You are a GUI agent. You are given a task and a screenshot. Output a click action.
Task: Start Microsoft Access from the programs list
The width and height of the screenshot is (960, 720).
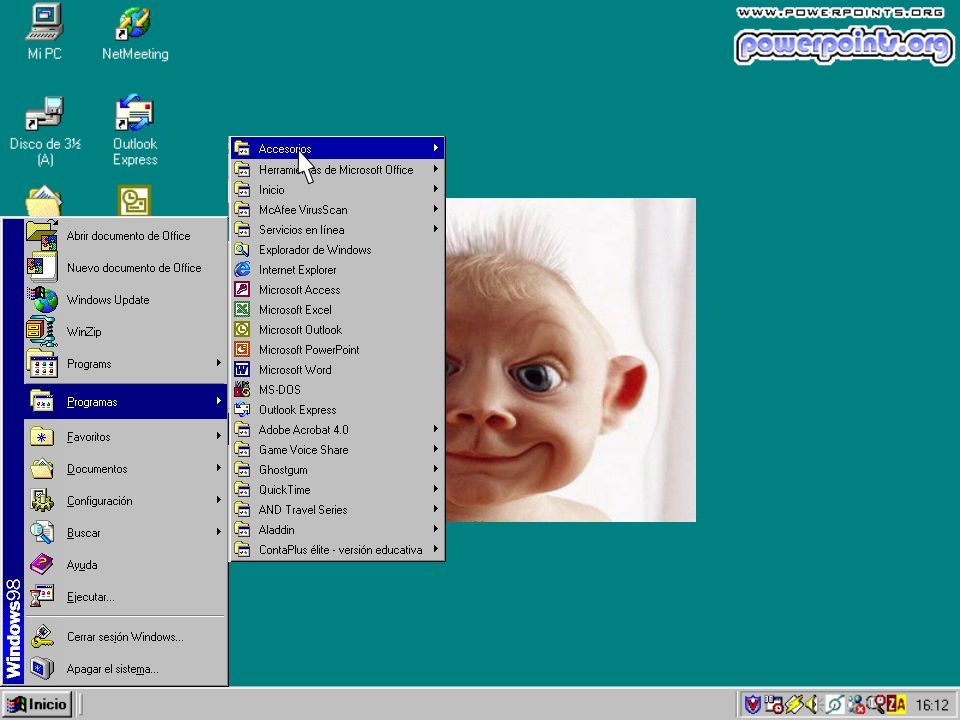click(337, 290)
